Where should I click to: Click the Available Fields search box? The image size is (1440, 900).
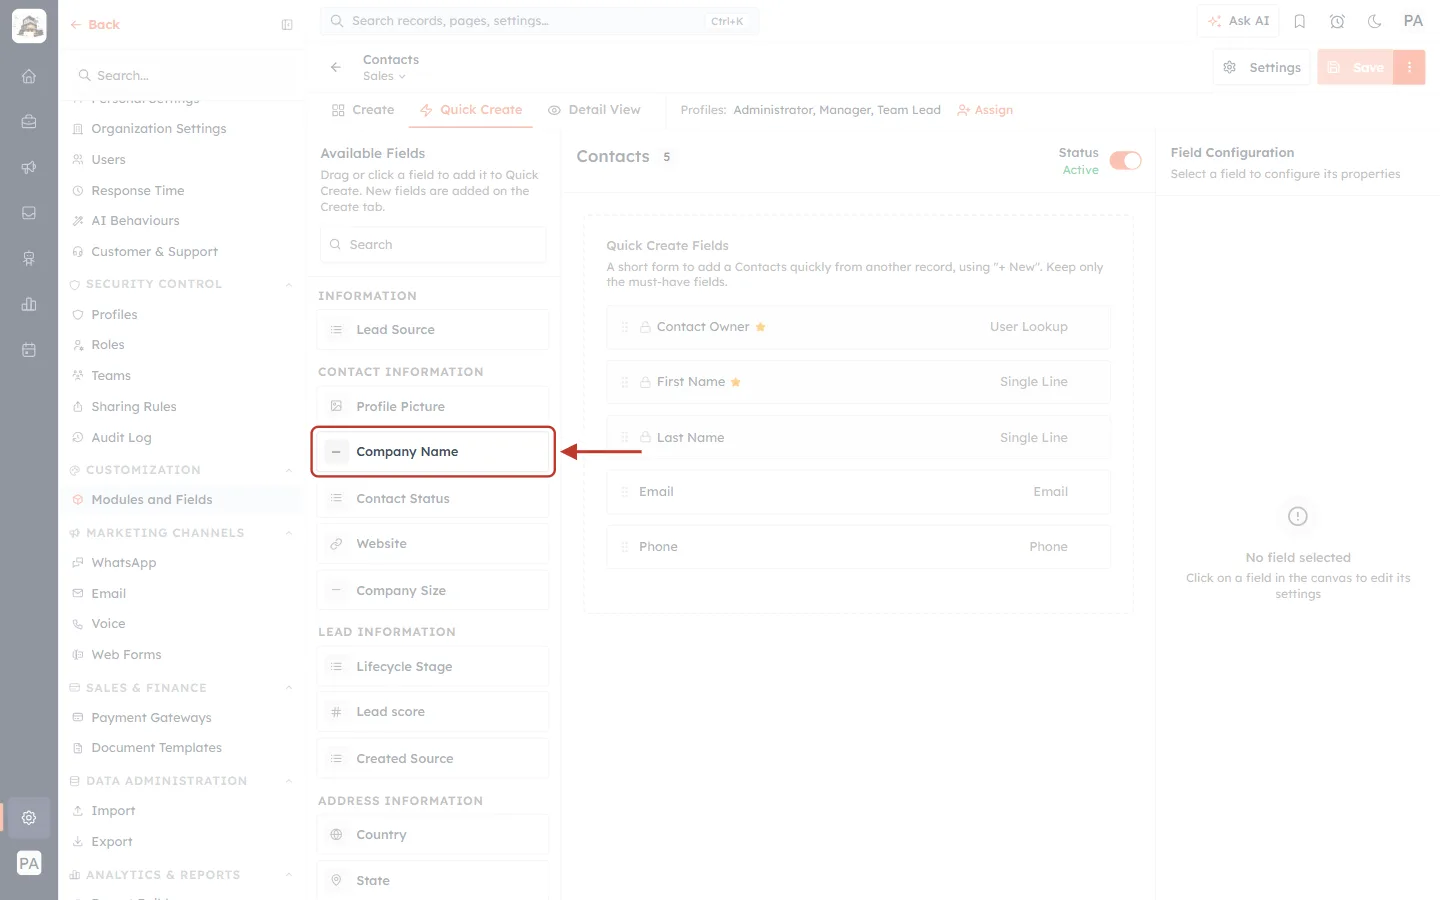(433, 245)
